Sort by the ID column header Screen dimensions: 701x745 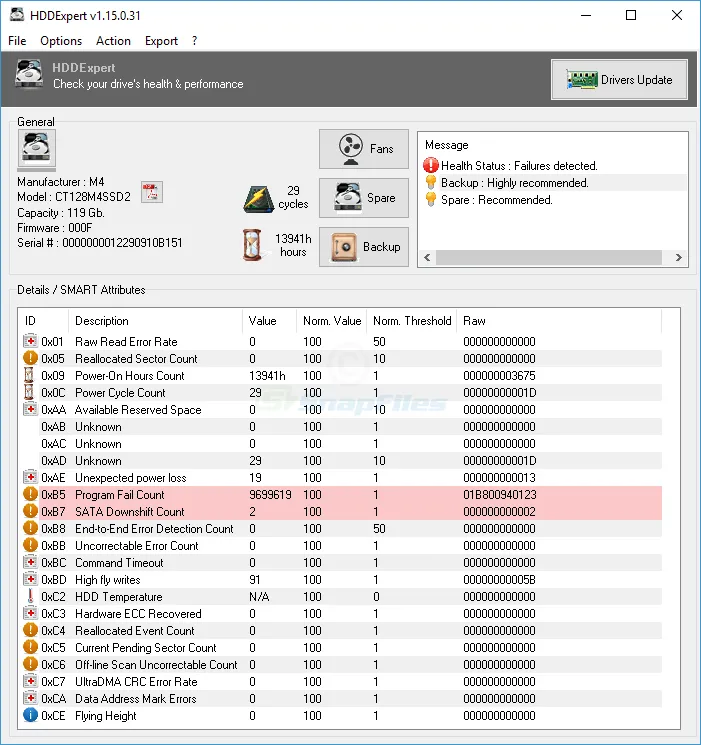pyautogui.click(x=44, y=321)
